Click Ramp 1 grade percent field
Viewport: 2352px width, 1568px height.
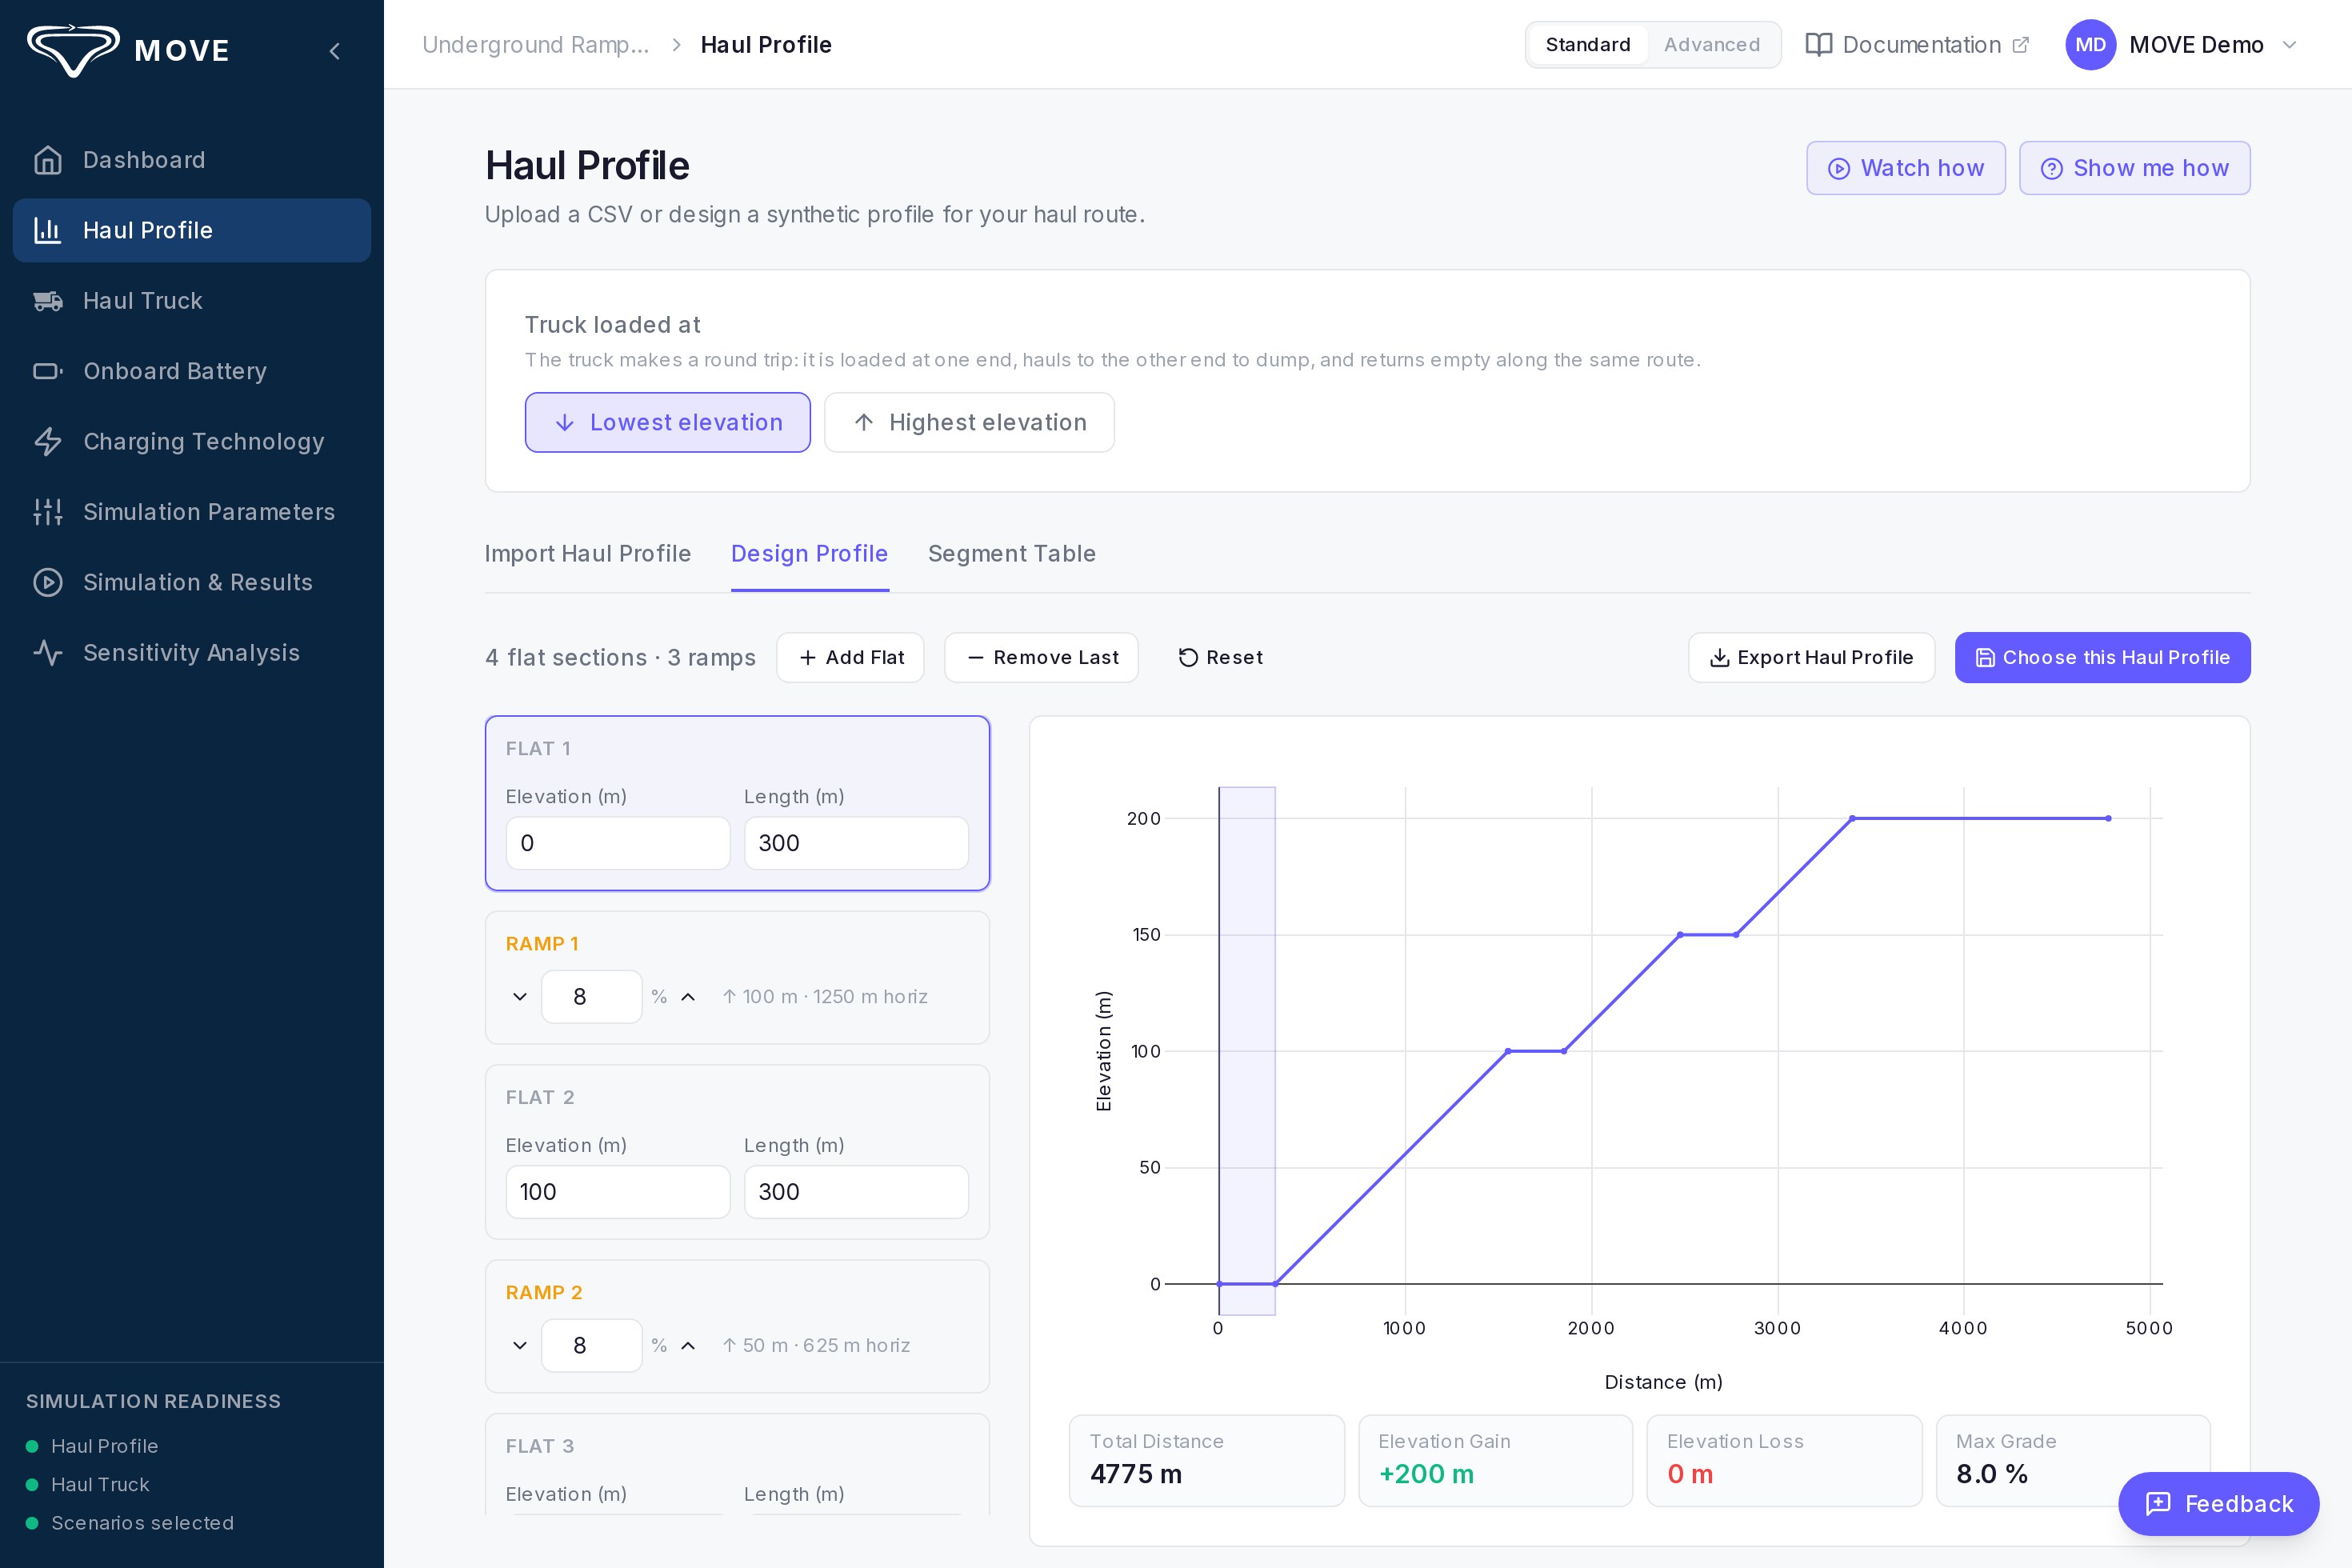592,997
